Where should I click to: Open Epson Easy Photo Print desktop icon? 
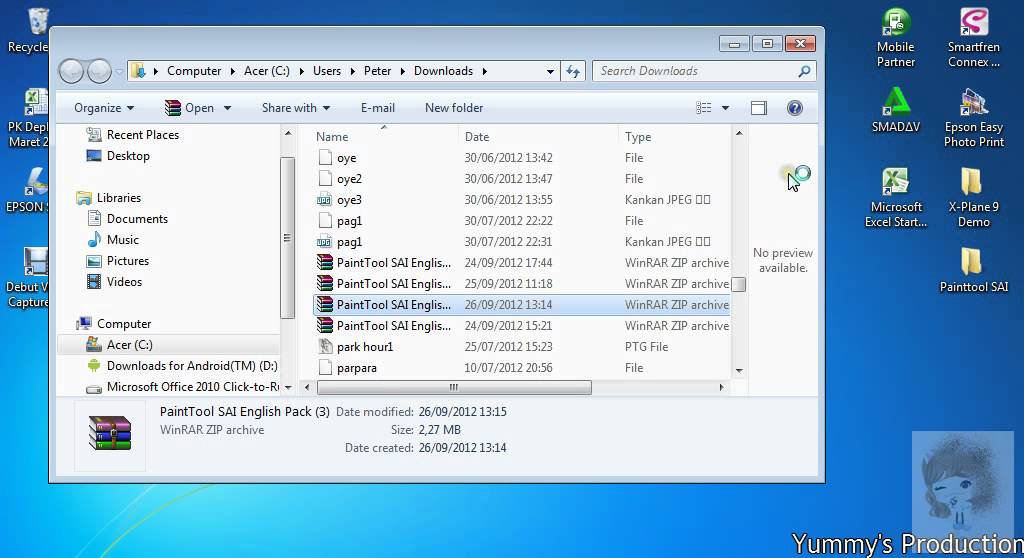point(974,118)
